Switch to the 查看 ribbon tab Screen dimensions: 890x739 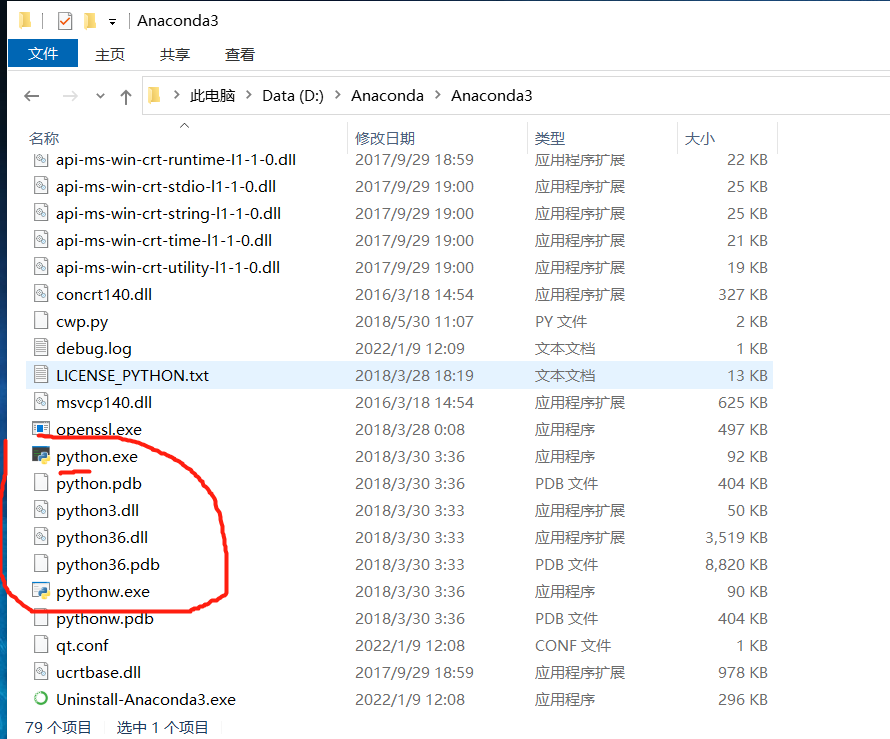240,54
